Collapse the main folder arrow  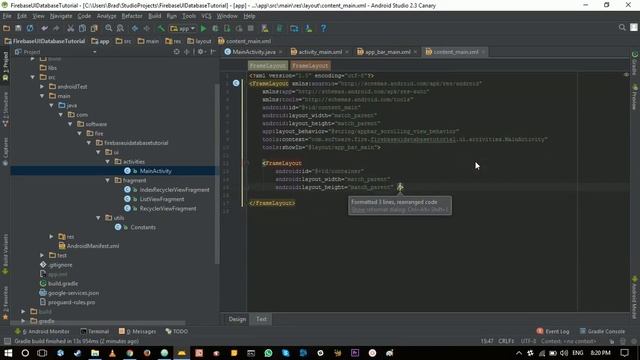42,96
